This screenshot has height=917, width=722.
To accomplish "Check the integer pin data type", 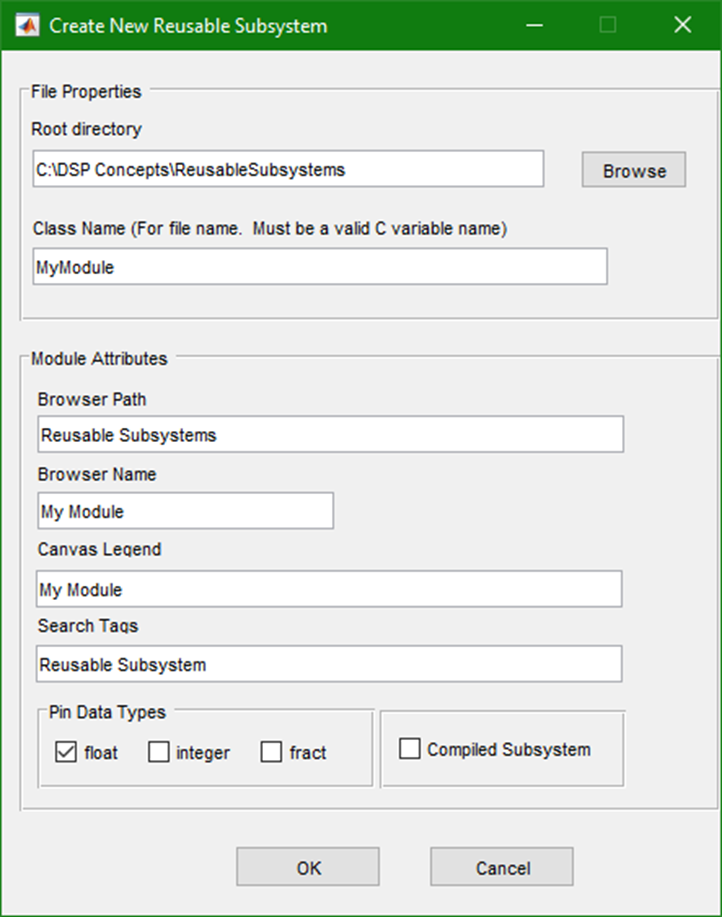I will pos(159,753).
